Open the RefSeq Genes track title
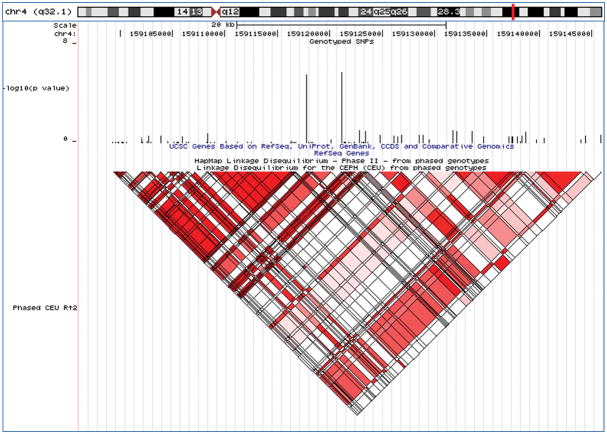Image resolution: width=607 pixels, height=434 pixels. click(x=341, y=153)
